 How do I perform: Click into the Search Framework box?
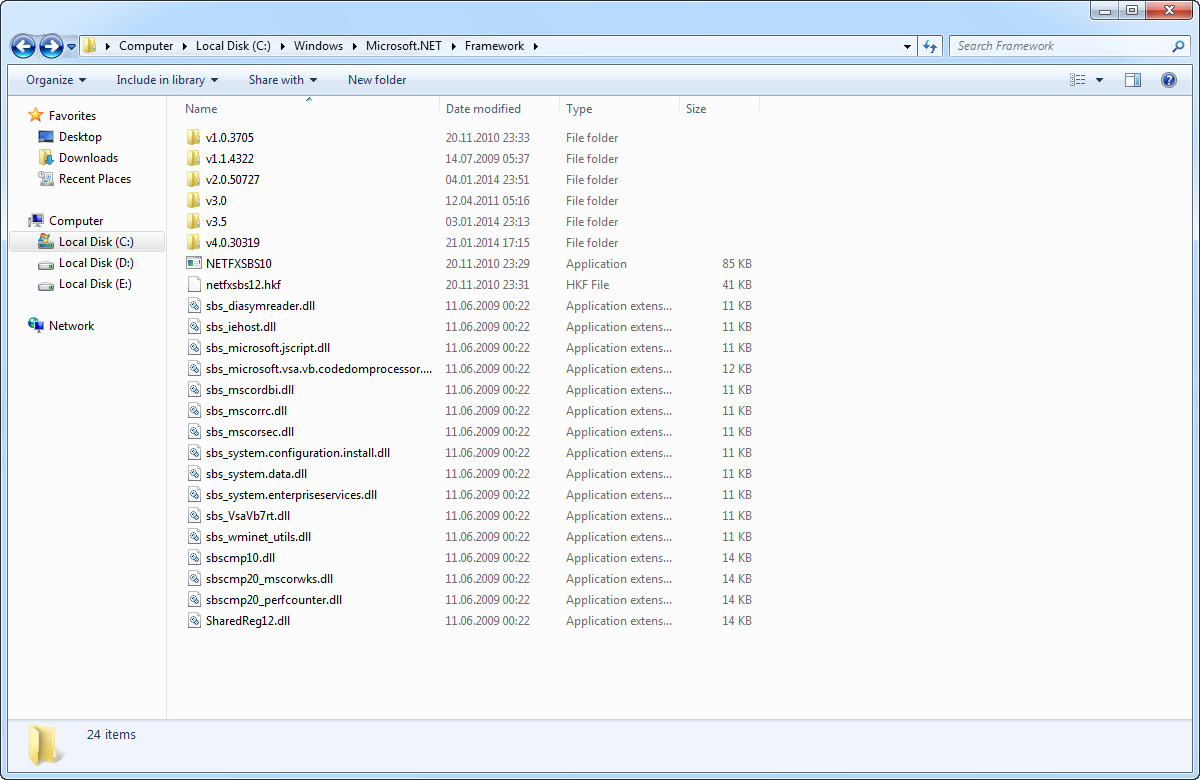click(1060, 46)
